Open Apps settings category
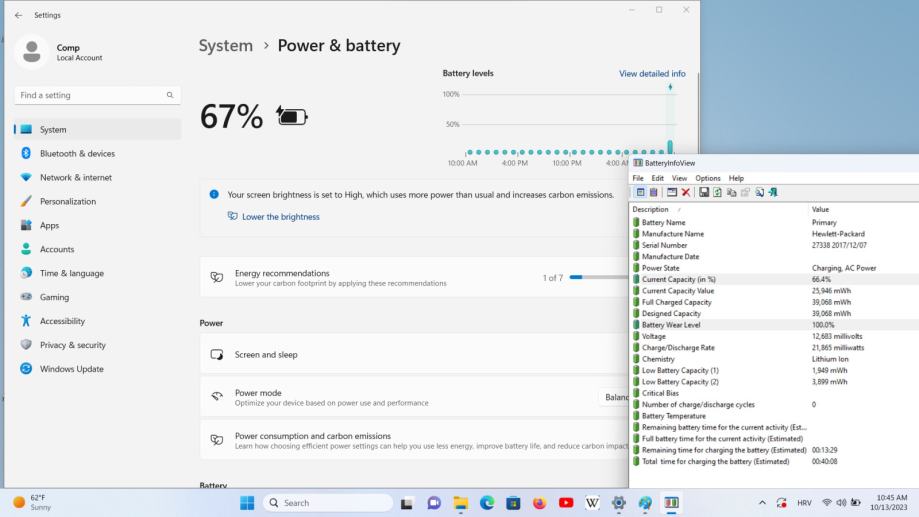Image resolution: width=919 pixels, height=517 pixels. 97,225
